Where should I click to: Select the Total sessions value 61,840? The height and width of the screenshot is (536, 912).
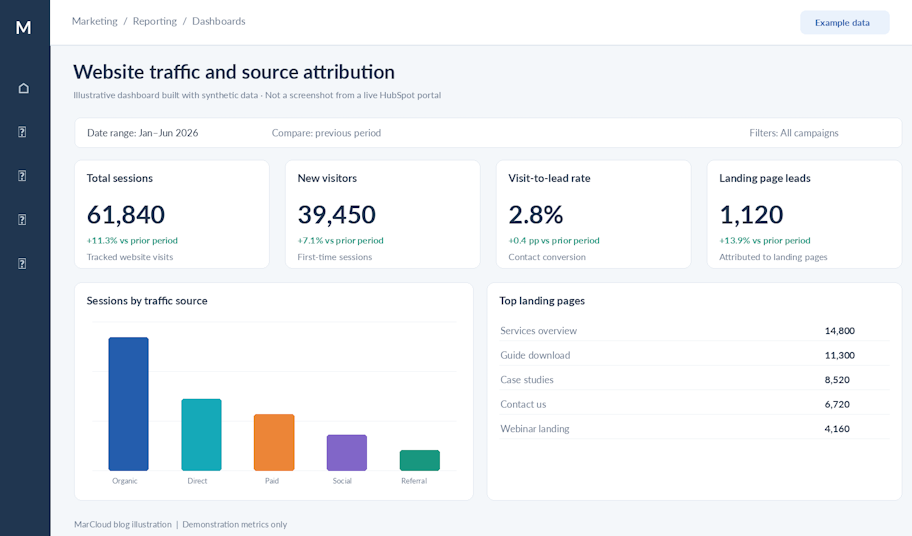coord(126,215)
